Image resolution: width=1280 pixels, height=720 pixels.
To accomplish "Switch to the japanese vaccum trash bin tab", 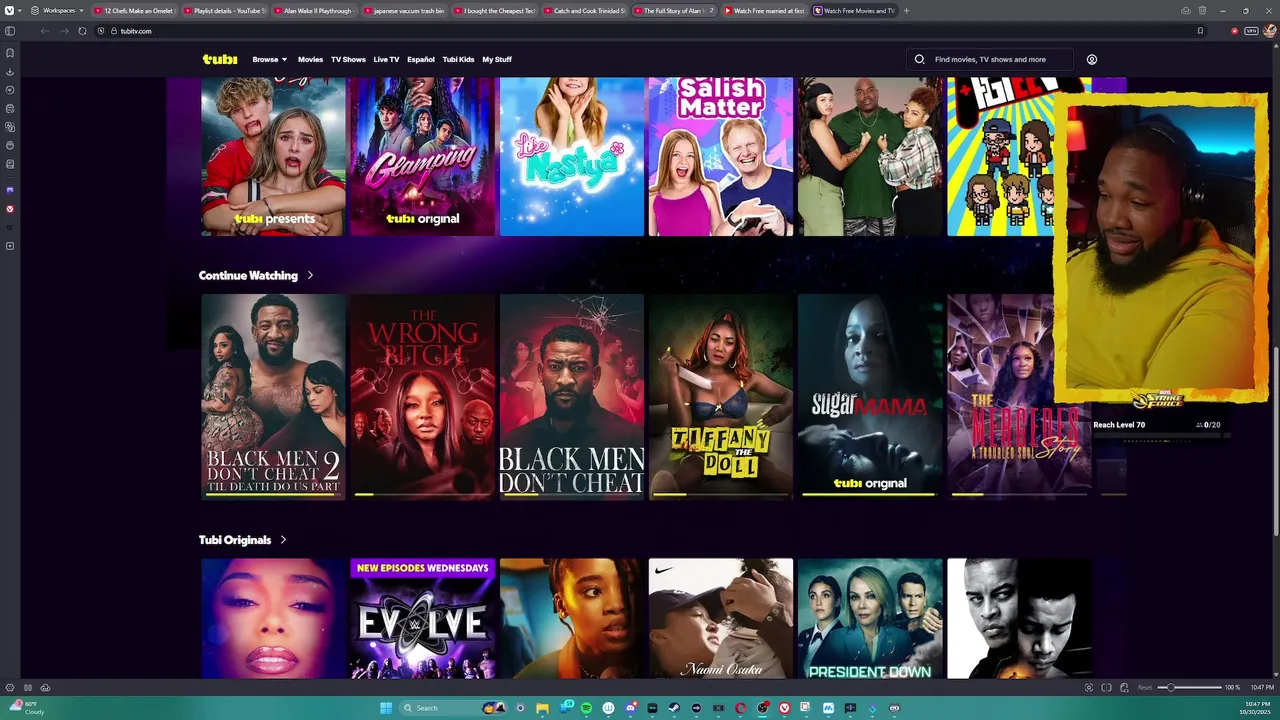I will tap(404, 11).
